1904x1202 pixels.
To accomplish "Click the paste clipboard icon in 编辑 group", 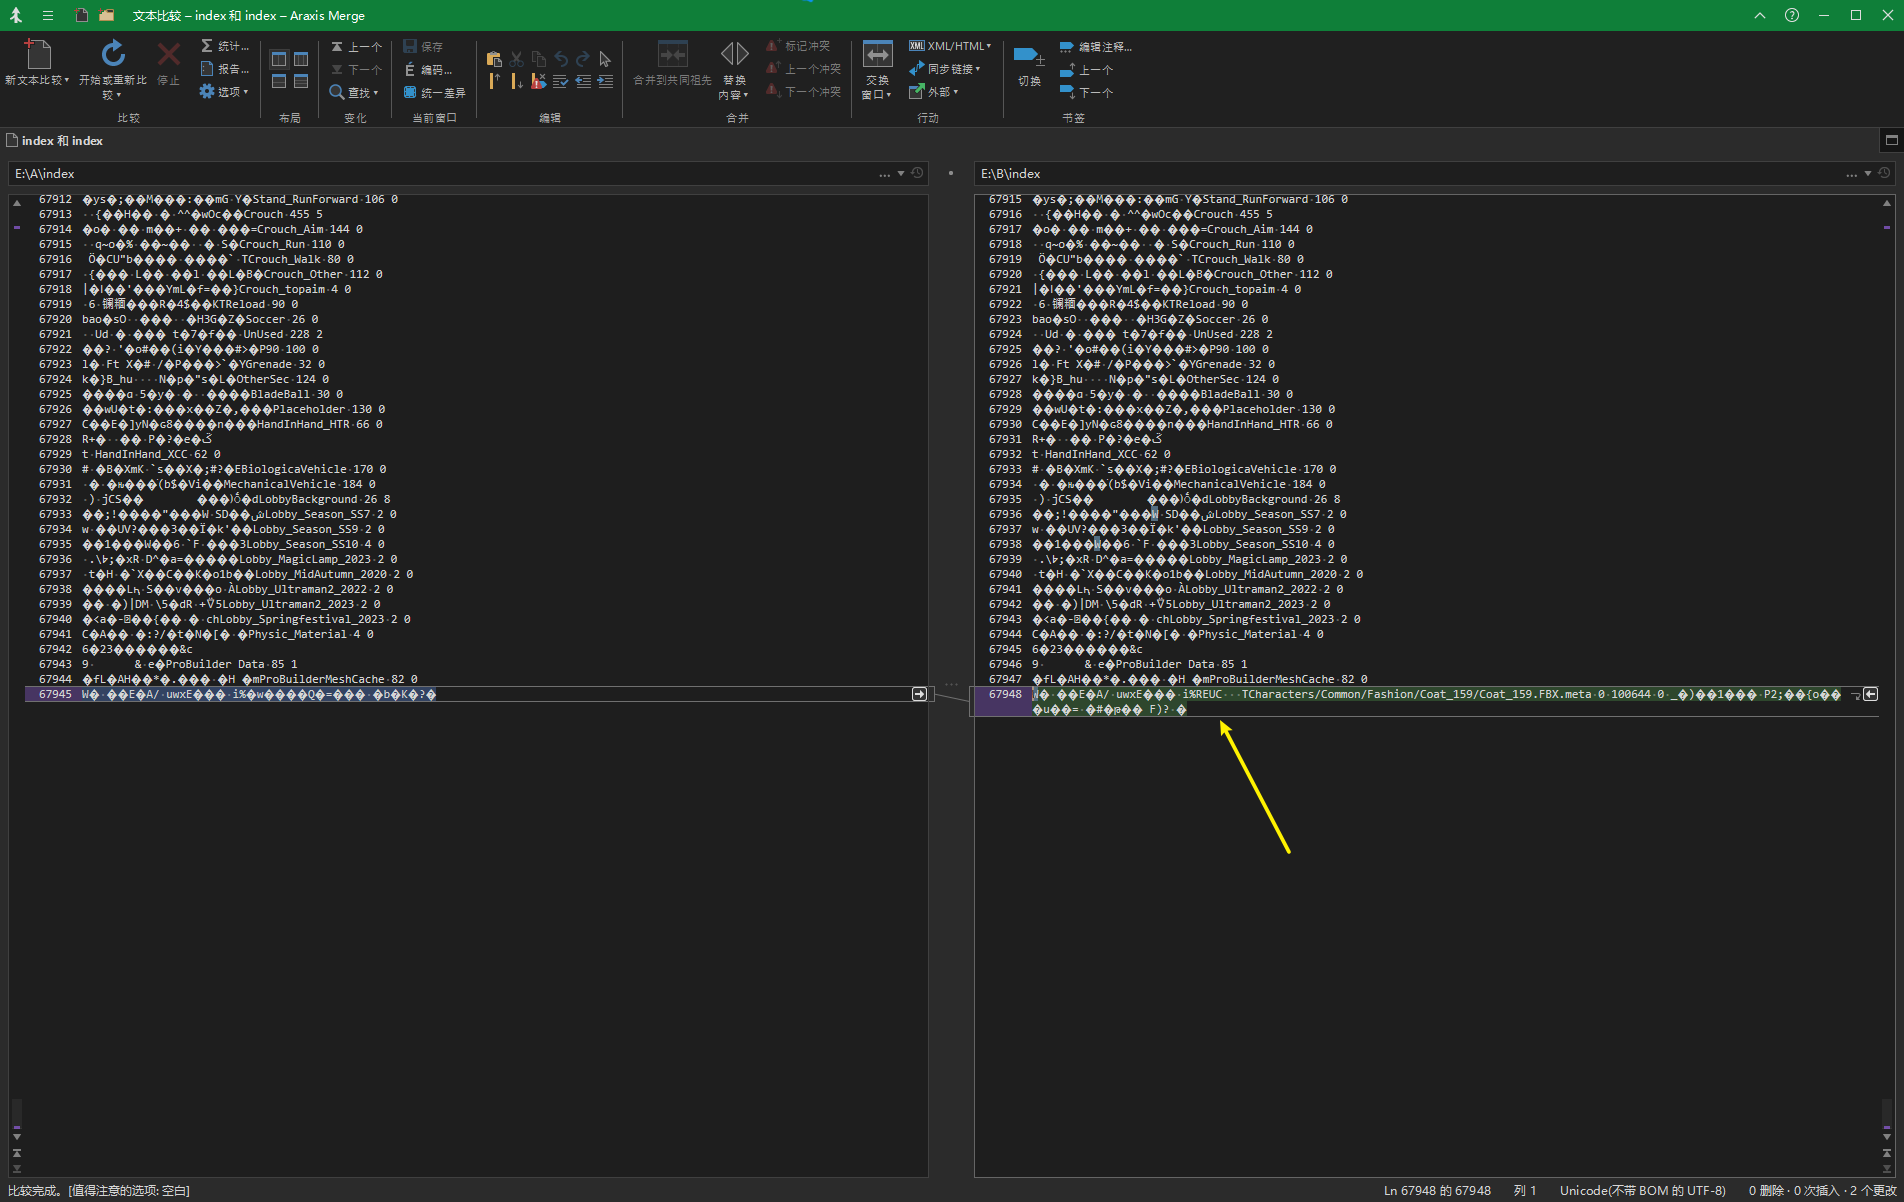I will pyautogui.click(x=493, y=59).
